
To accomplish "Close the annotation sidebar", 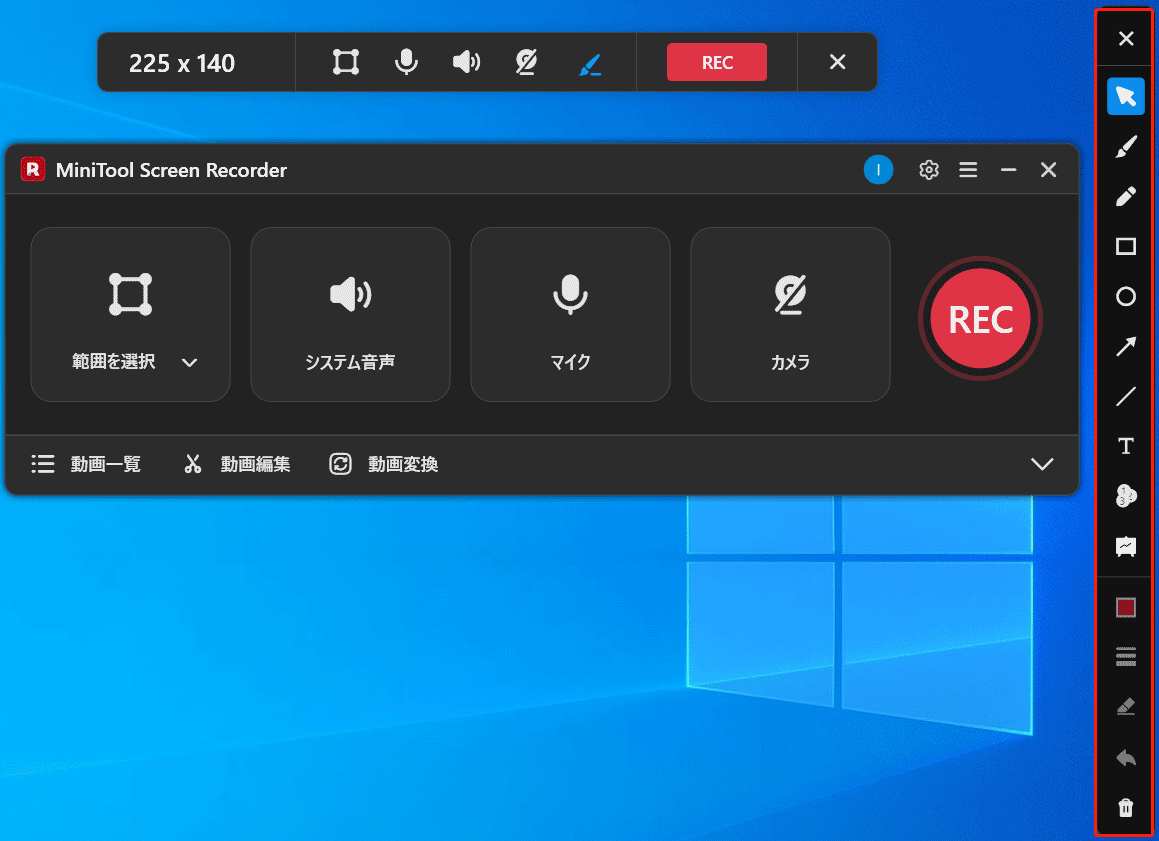I will coord(1126,38).
